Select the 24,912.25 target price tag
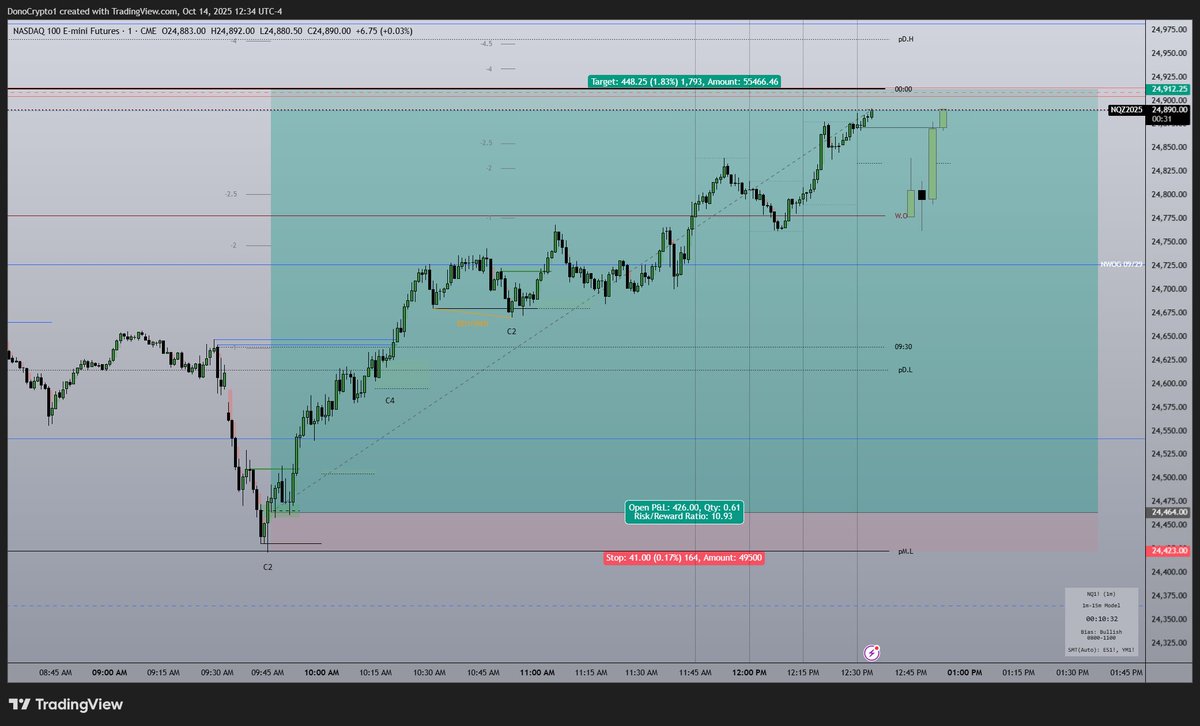Viewport: 1200px width, 726px height. pos(1169,88)
